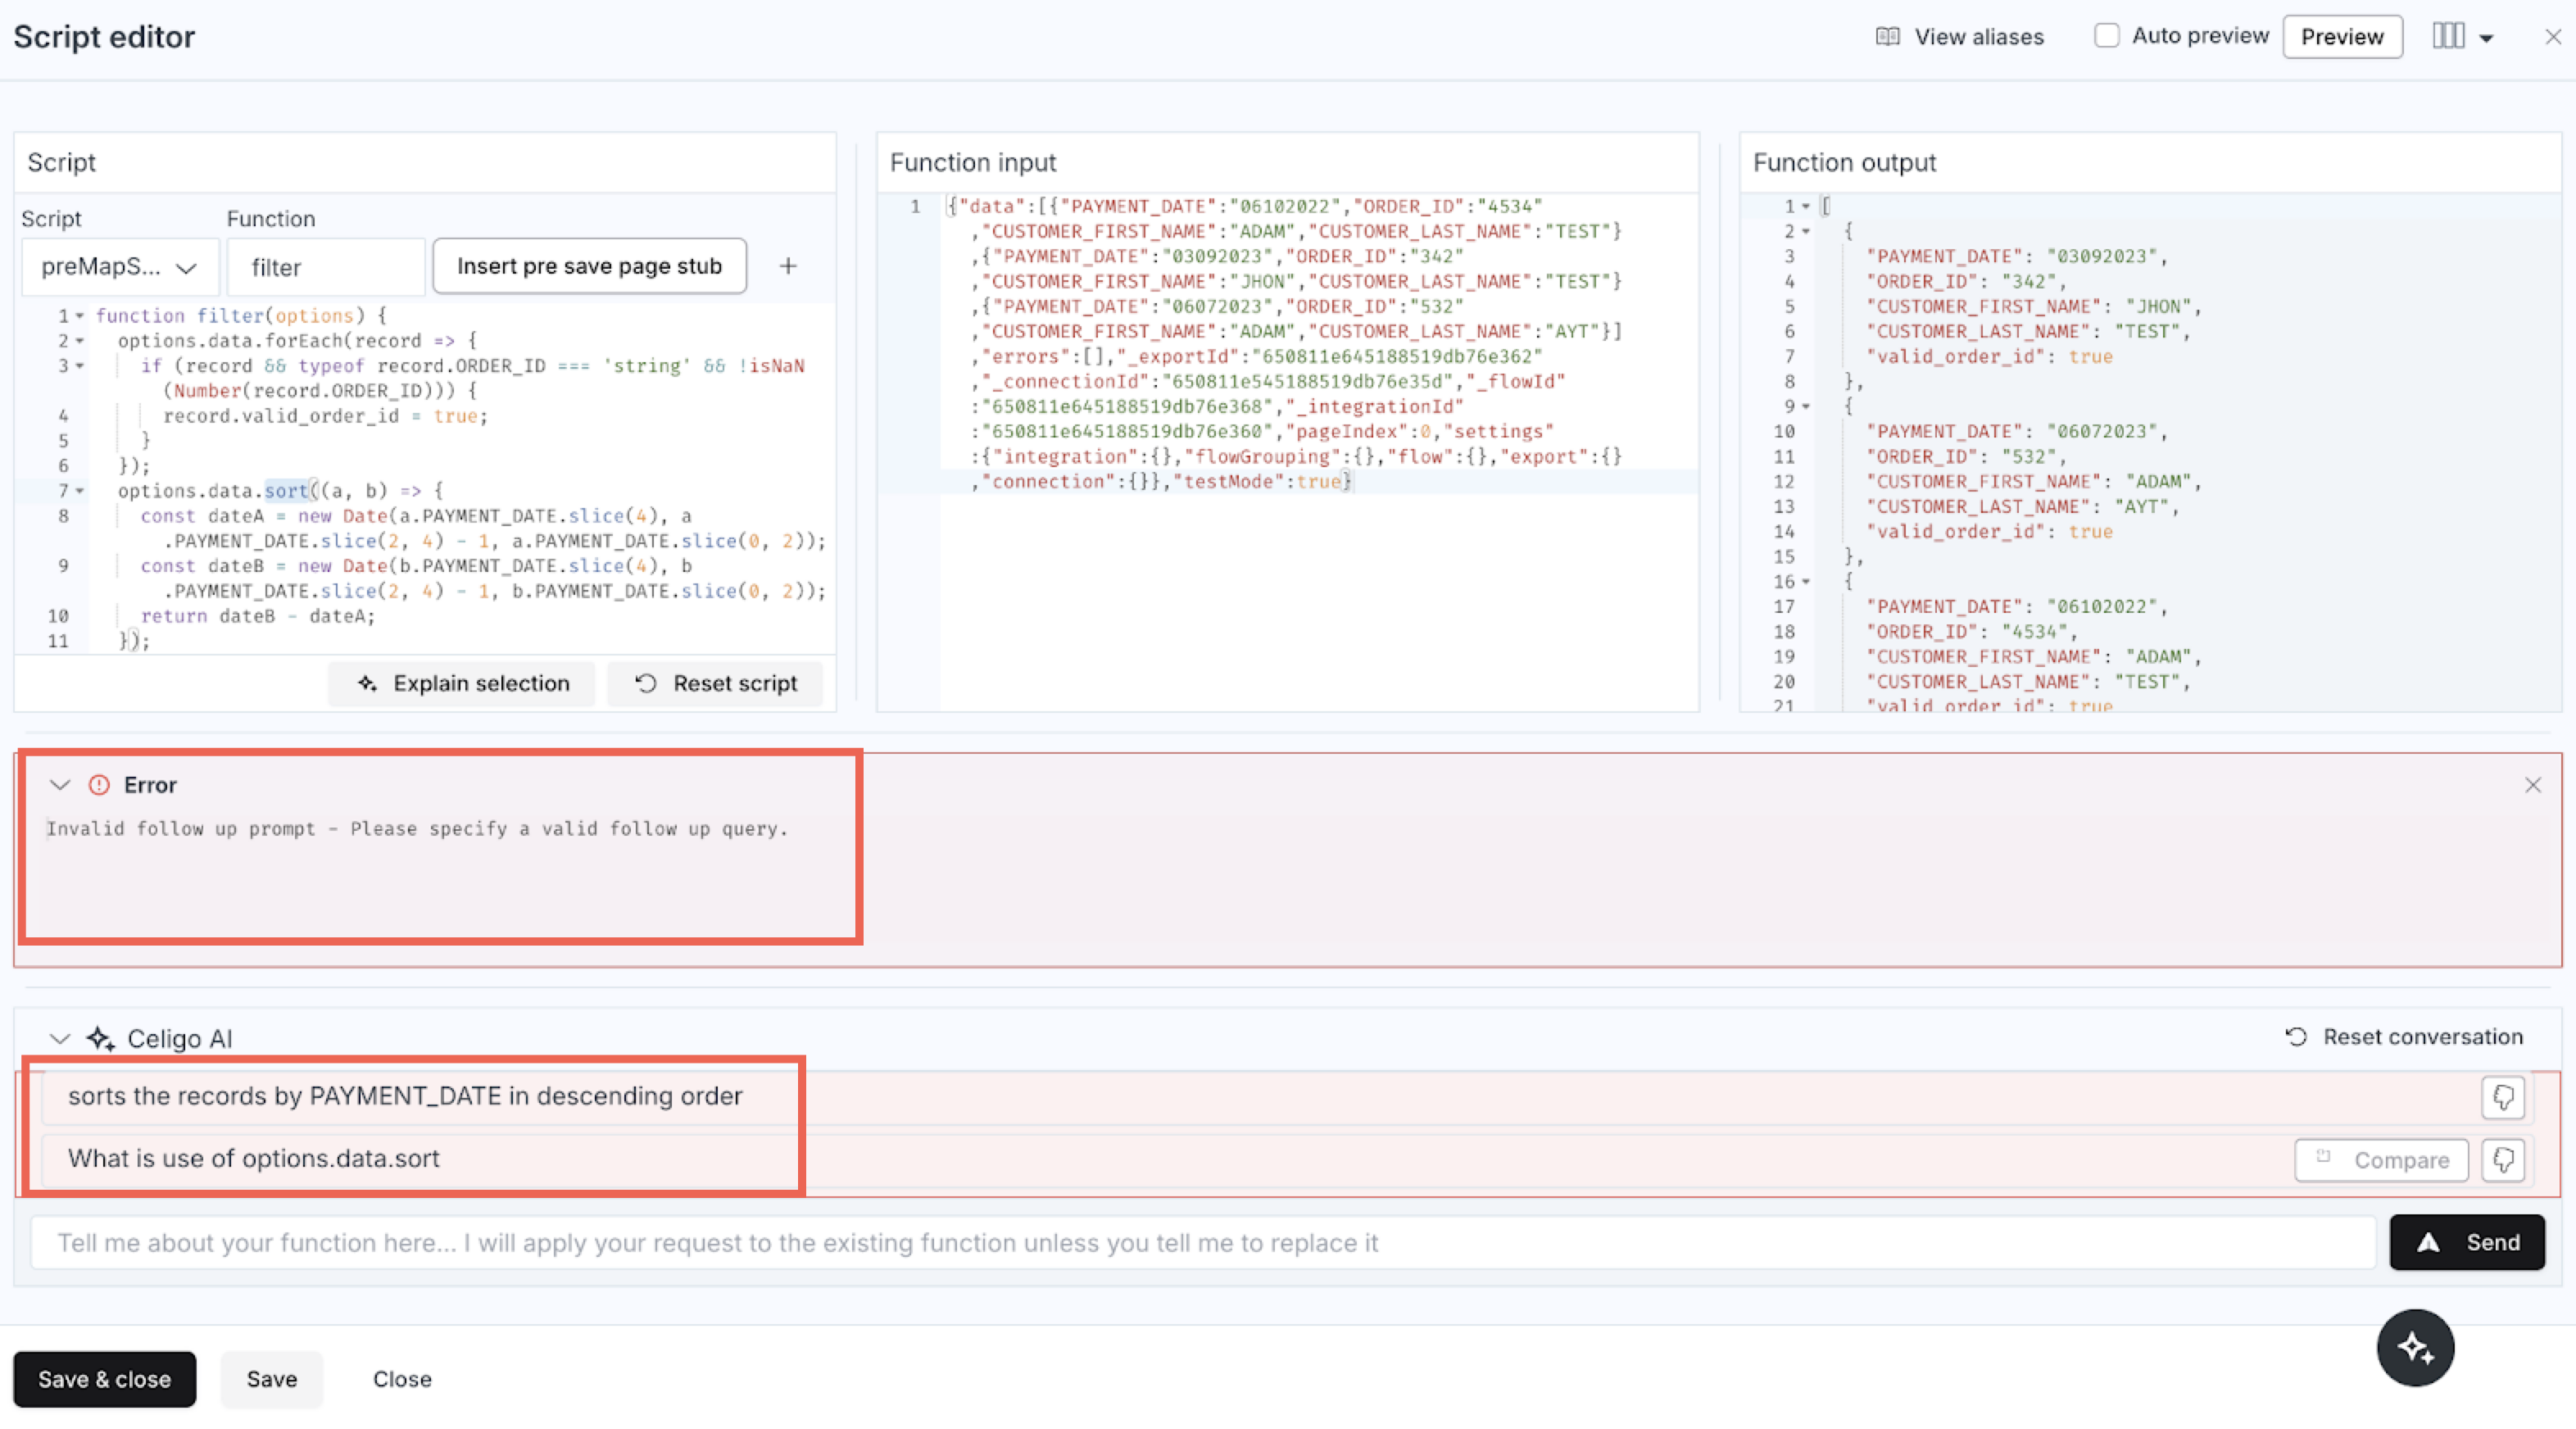The height and width of the screenshot is (1429, 2576).
Task: Collapse the Error panel chevron
Action: pyautogui.click(x=60, y=785)
